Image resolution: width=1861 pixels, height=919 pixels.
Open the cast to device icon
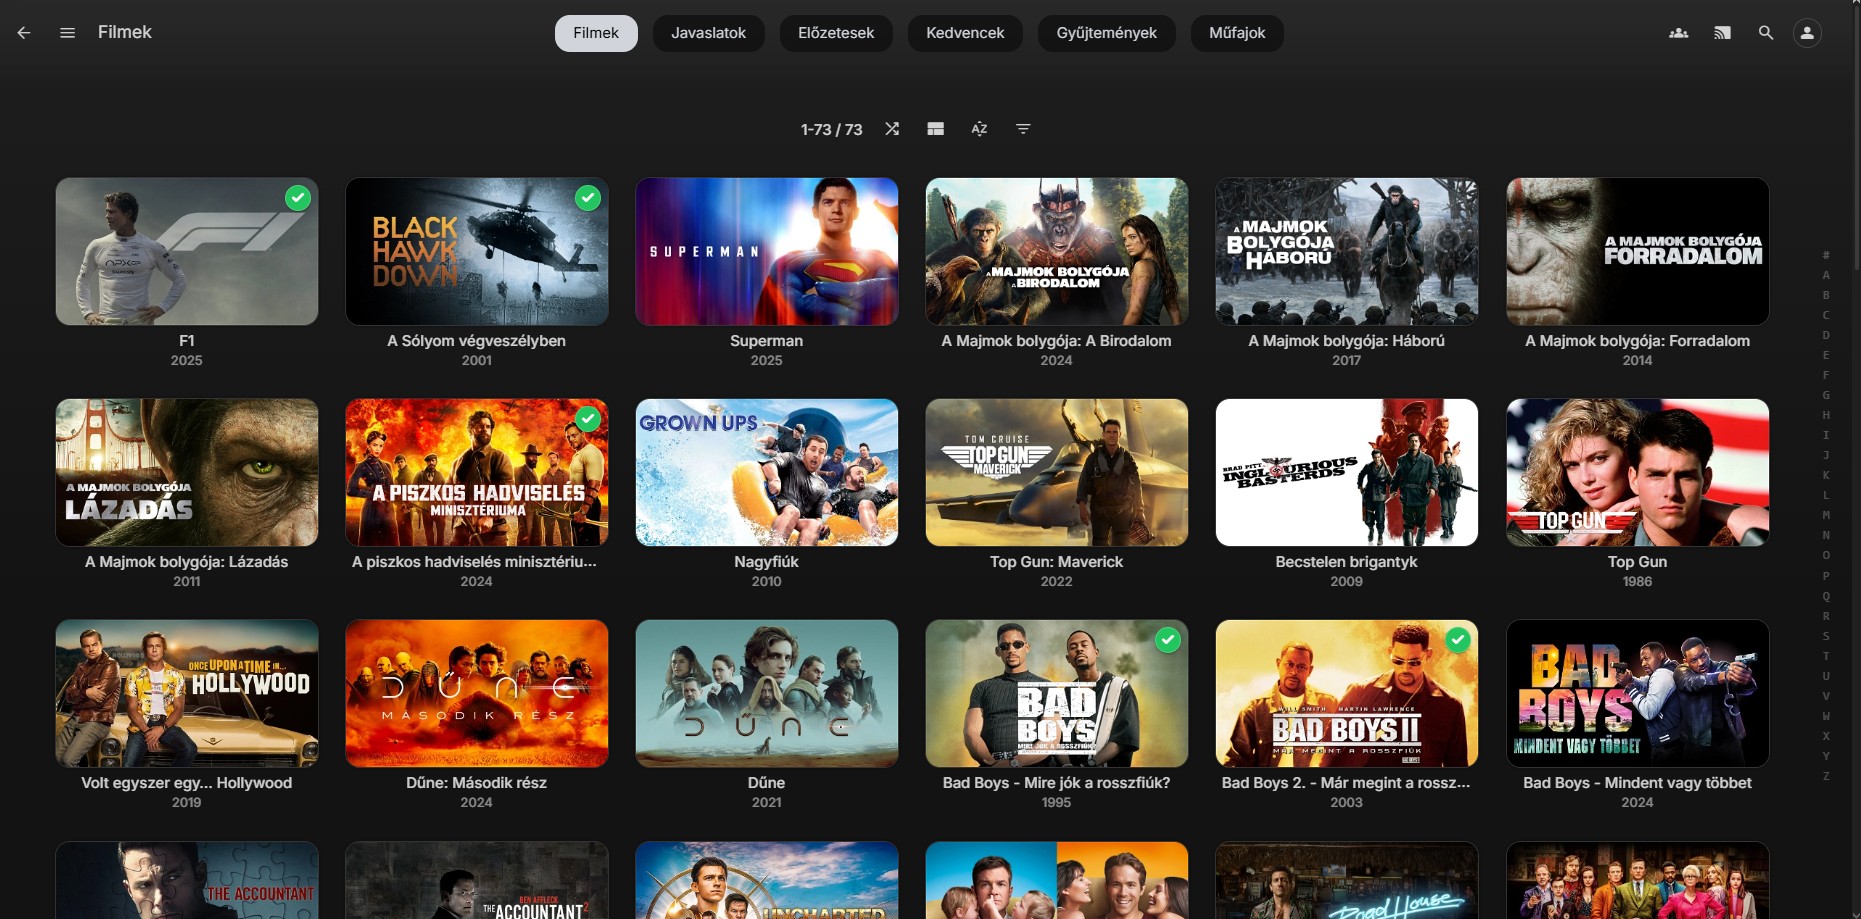coord(1722,33)
